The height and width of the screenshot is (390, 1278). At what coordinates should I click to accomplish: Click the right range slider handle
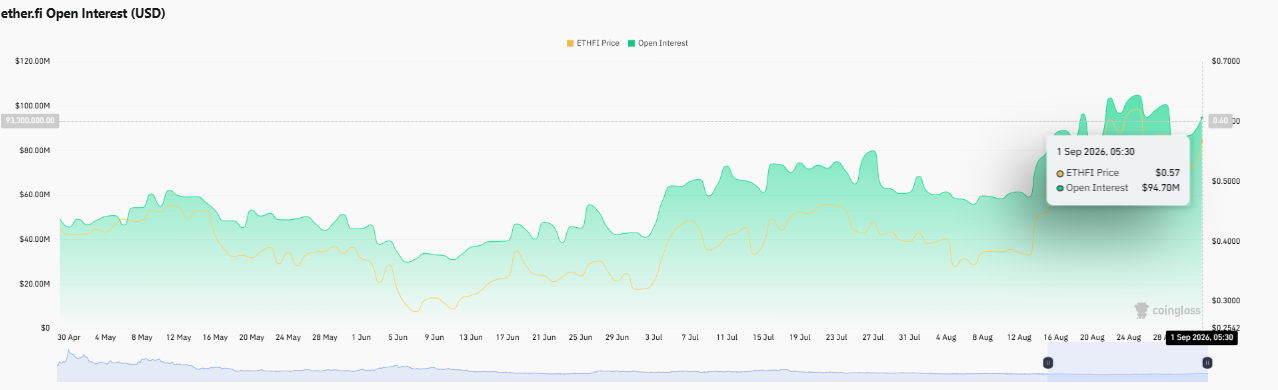click(x=1207, y=363)
